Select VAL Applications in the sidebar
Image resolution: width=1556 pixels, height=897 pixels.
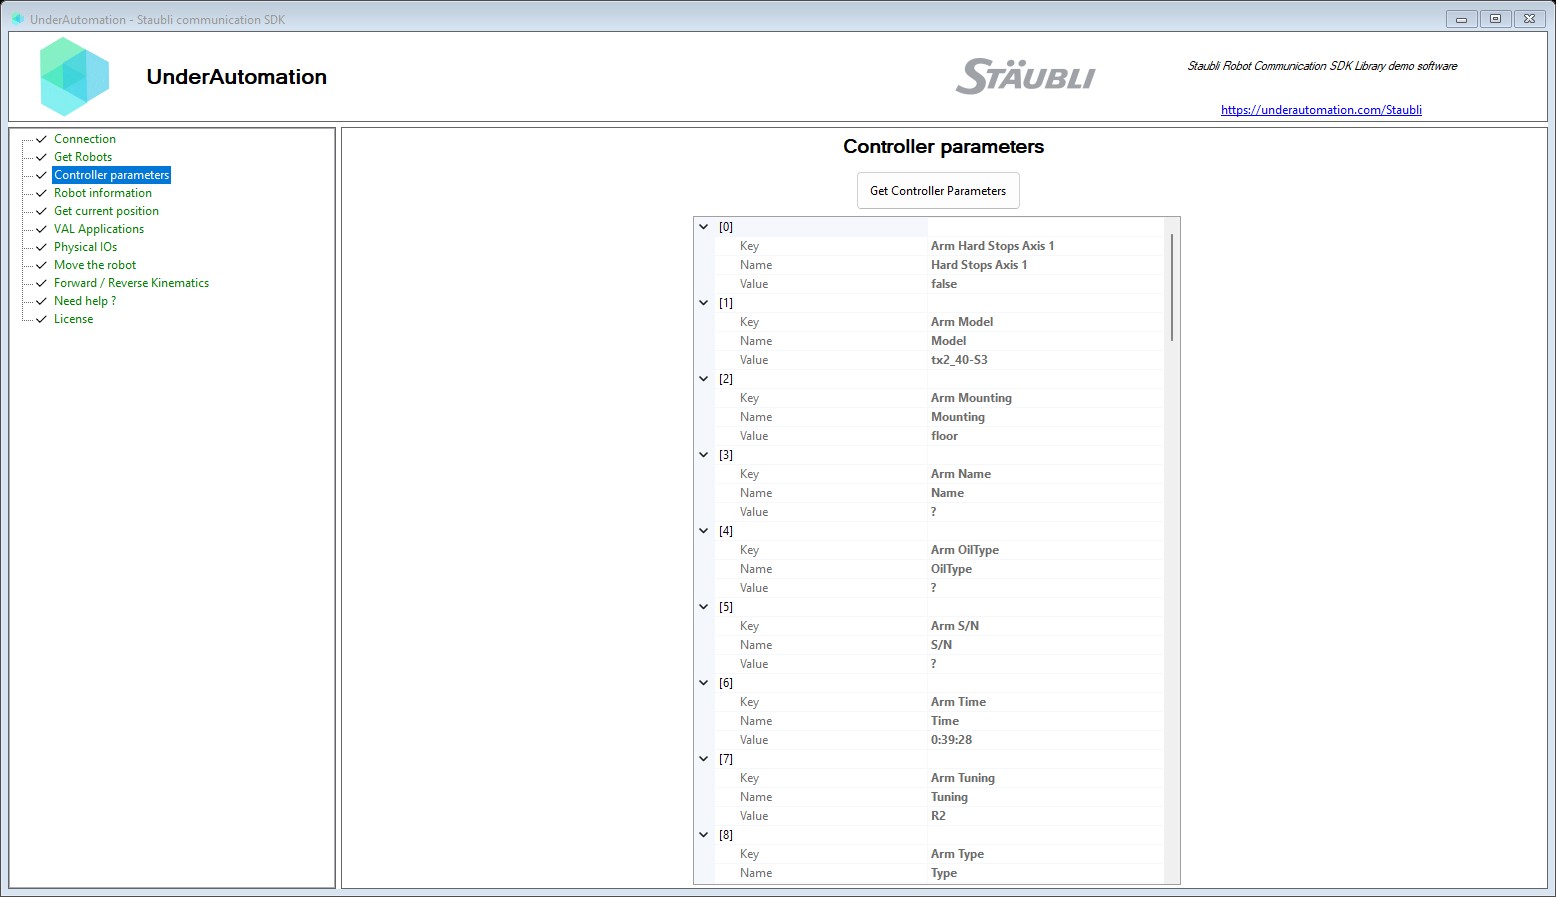[99, 228]
